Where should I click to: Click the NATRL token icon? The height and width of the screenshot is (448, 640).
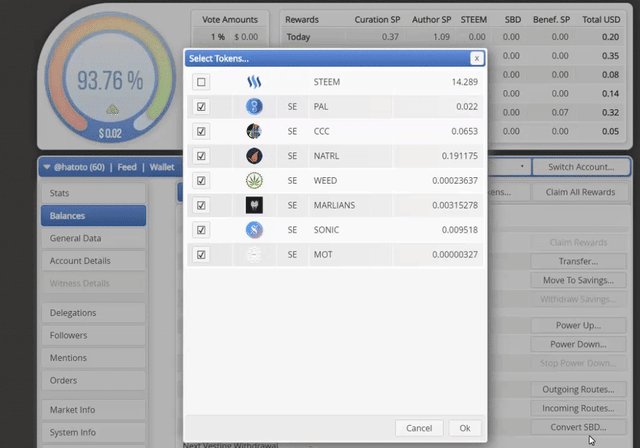tap(254, 156)
